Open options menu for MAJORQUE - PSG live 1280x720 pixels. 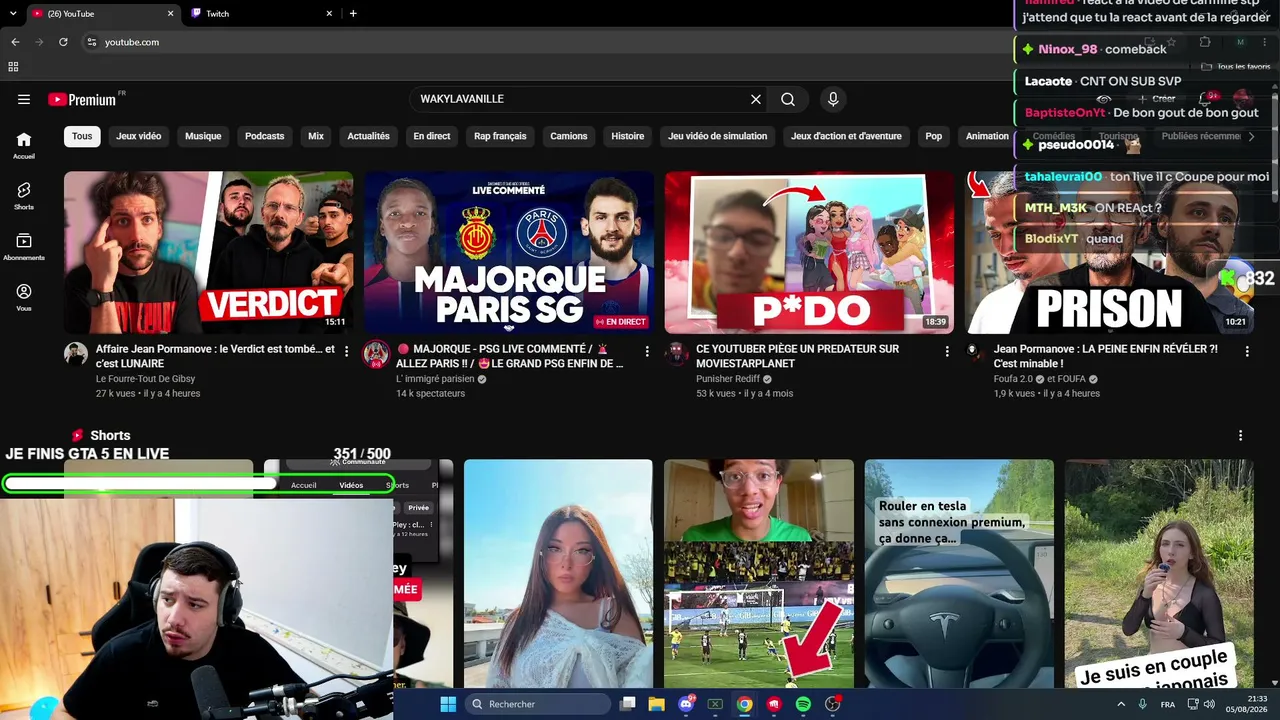point(647,351)
